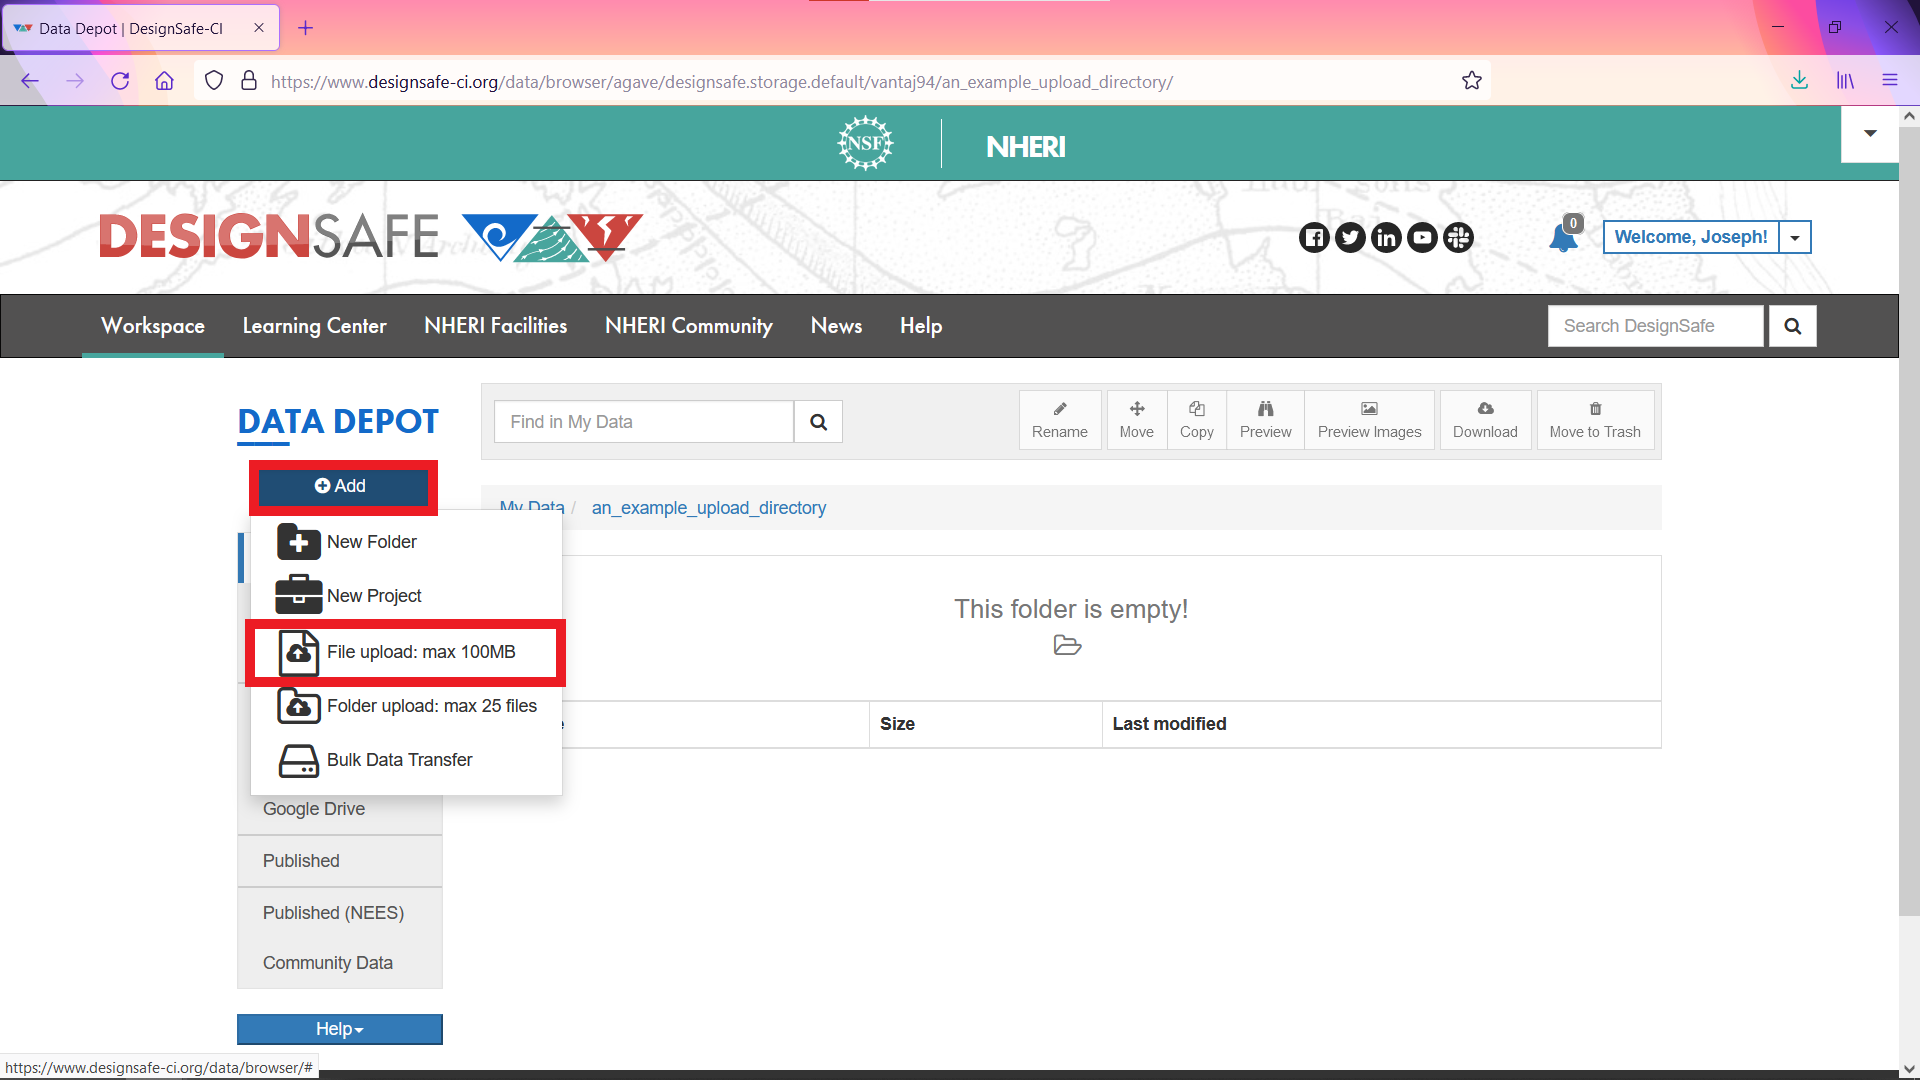This screenshot has width=1920, height=1080.
Task: Select New Folder from the Add menu
Action: point(372,541)
